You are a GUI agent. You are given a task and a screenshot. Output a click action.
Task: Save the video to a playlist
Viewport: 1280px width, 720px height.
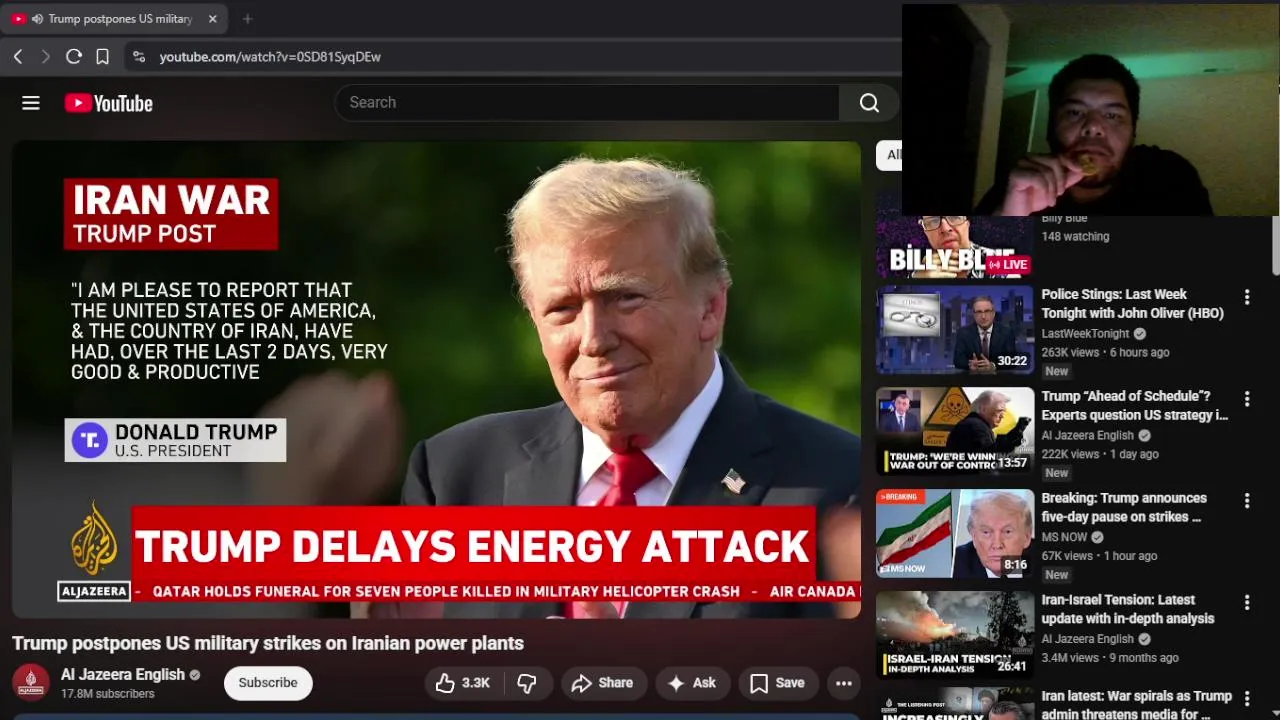tap(777, 683)
